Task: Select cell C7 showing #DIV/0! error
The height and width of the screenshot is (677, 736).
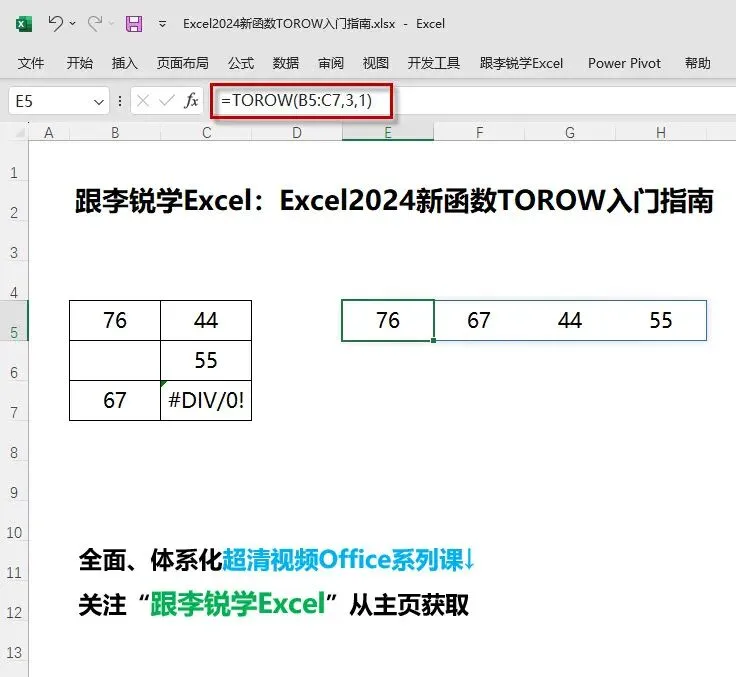Action: [x=206, y=400]
